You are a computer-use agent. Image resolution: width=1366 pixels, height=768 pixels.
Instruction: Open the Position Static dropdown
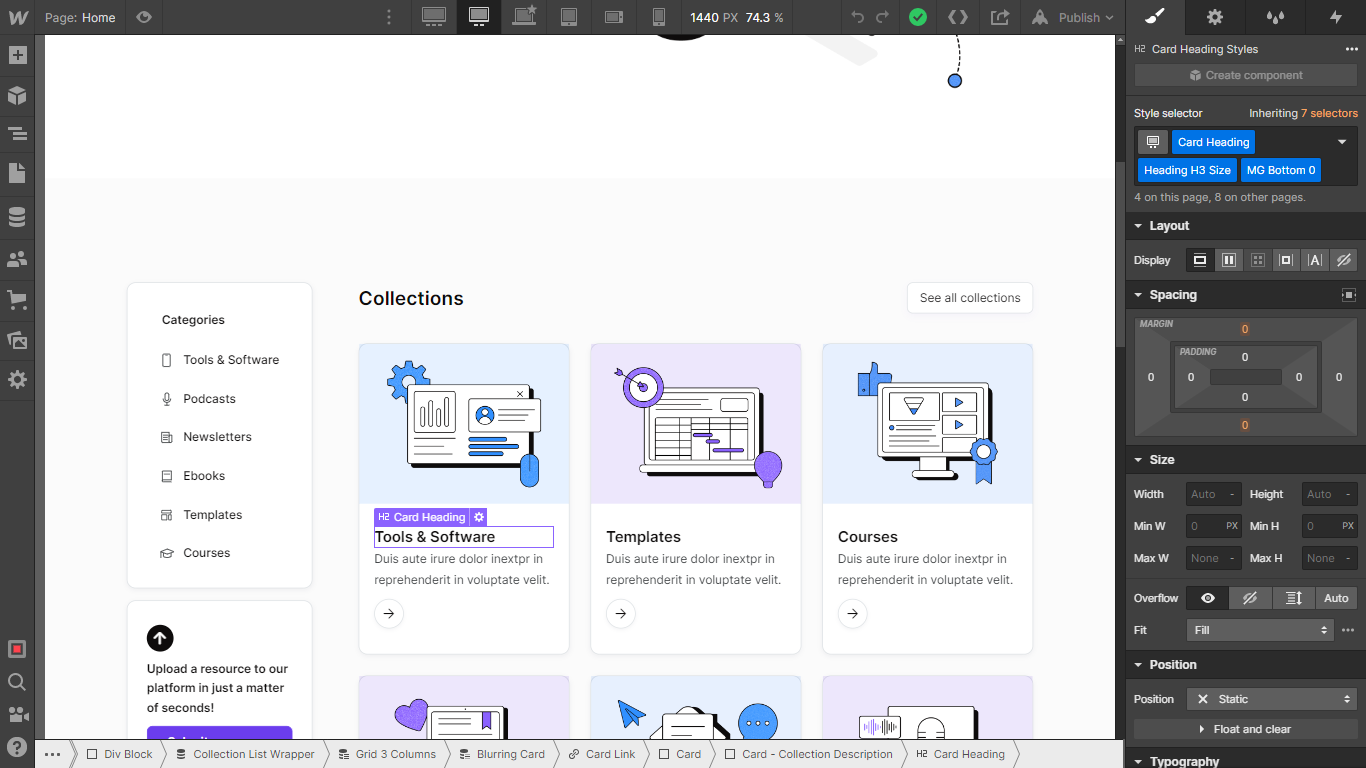[x=1271, y=698]
